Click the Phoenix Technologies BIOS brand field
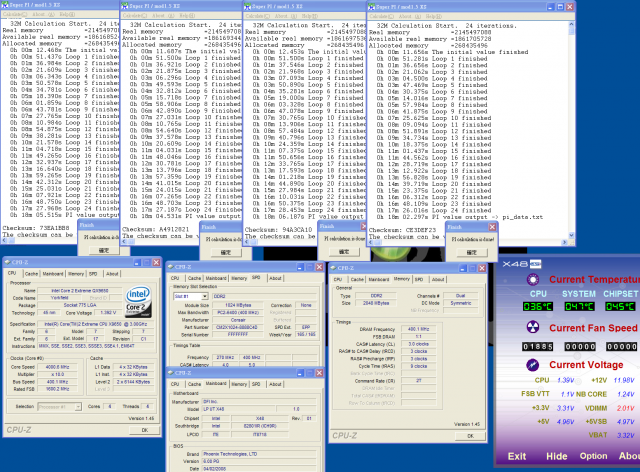 click(x=259, y=454)
